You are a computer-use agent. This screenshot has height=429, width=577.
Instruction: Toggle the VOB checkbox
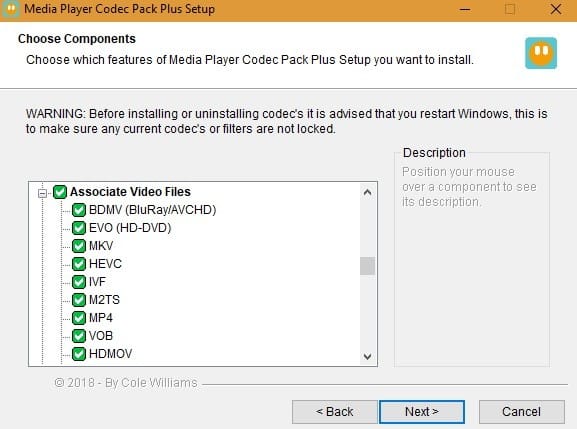tap(79, 336)
